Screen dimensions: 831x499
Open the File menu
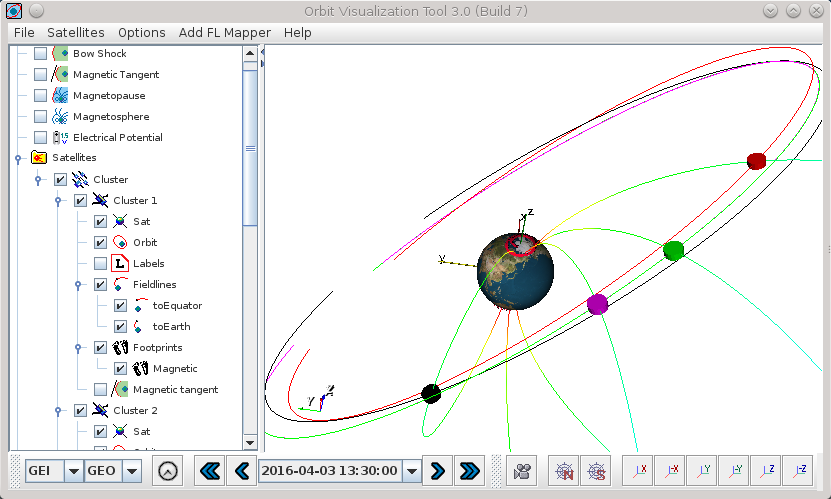24,33
